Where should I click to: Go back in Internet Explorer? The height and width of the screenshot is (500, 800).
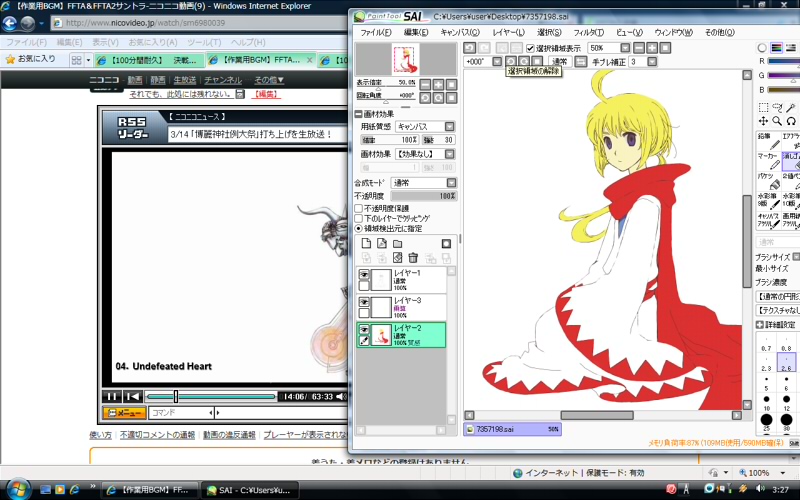10,23
